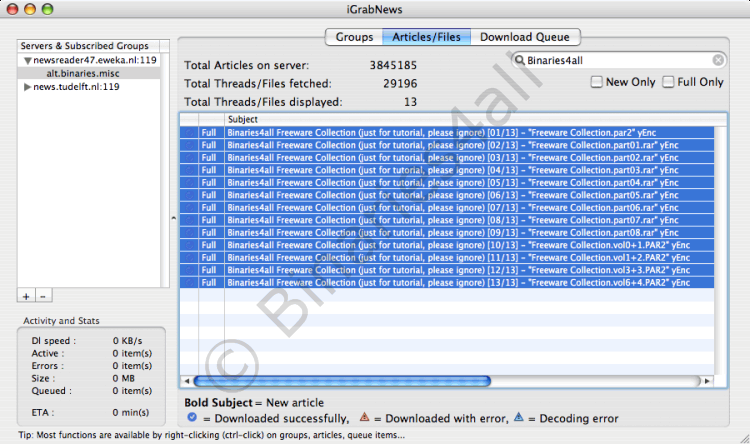Select the vol3+3.PAR2 [12/13] article row
Screen dimensions: 750x444
pos(447,270)
